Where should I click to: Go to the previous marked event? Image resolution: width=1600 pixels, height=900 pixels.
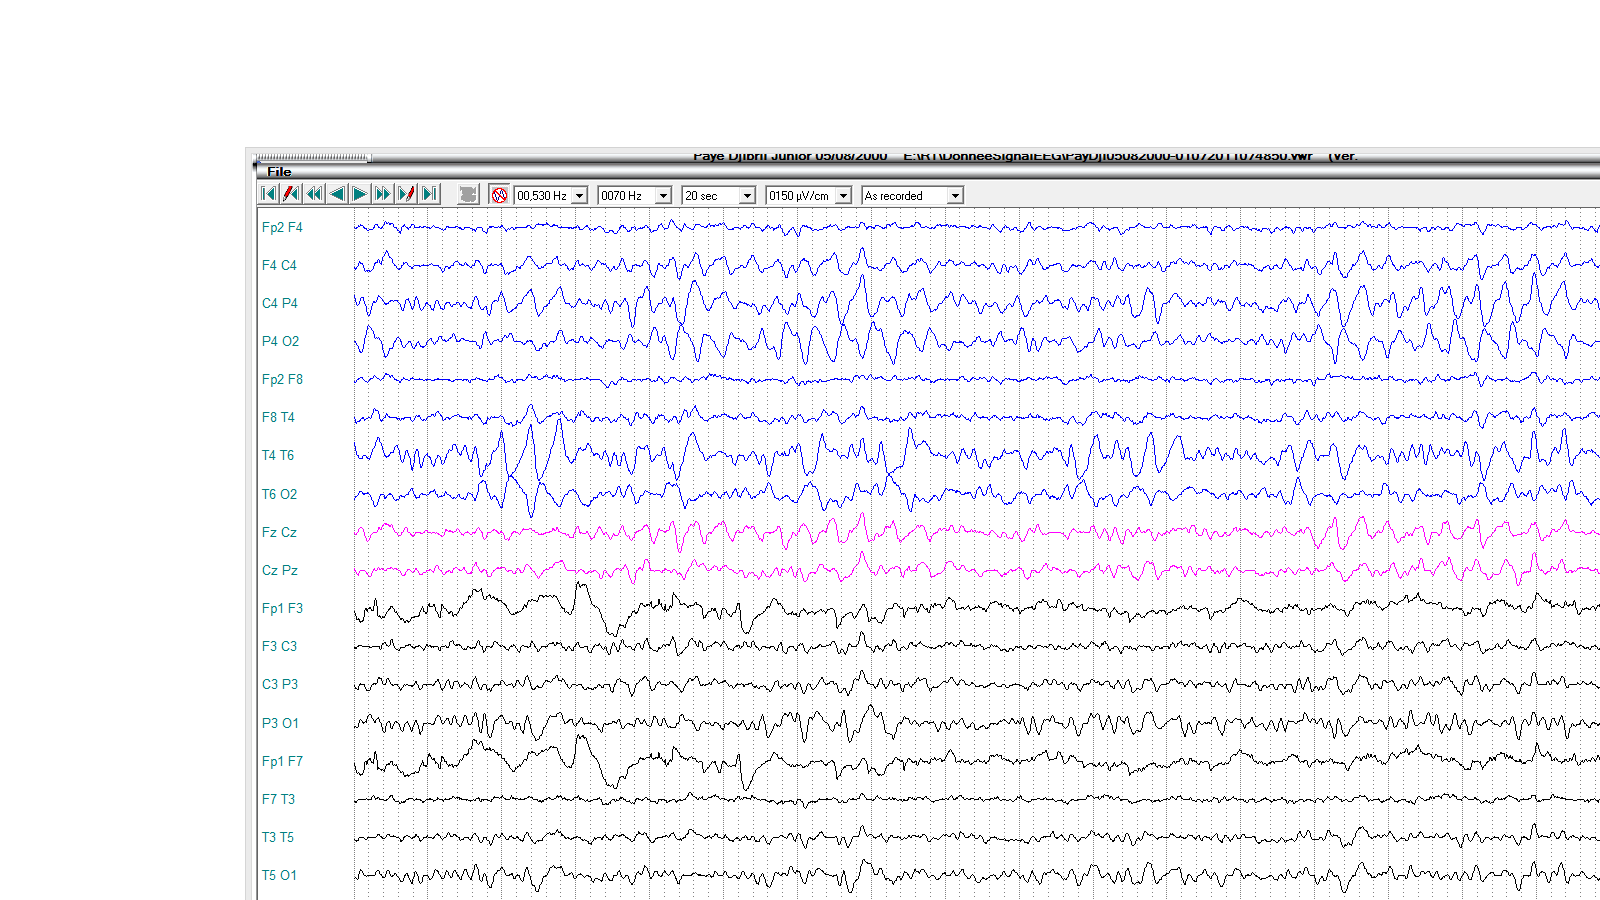point(291,194)
